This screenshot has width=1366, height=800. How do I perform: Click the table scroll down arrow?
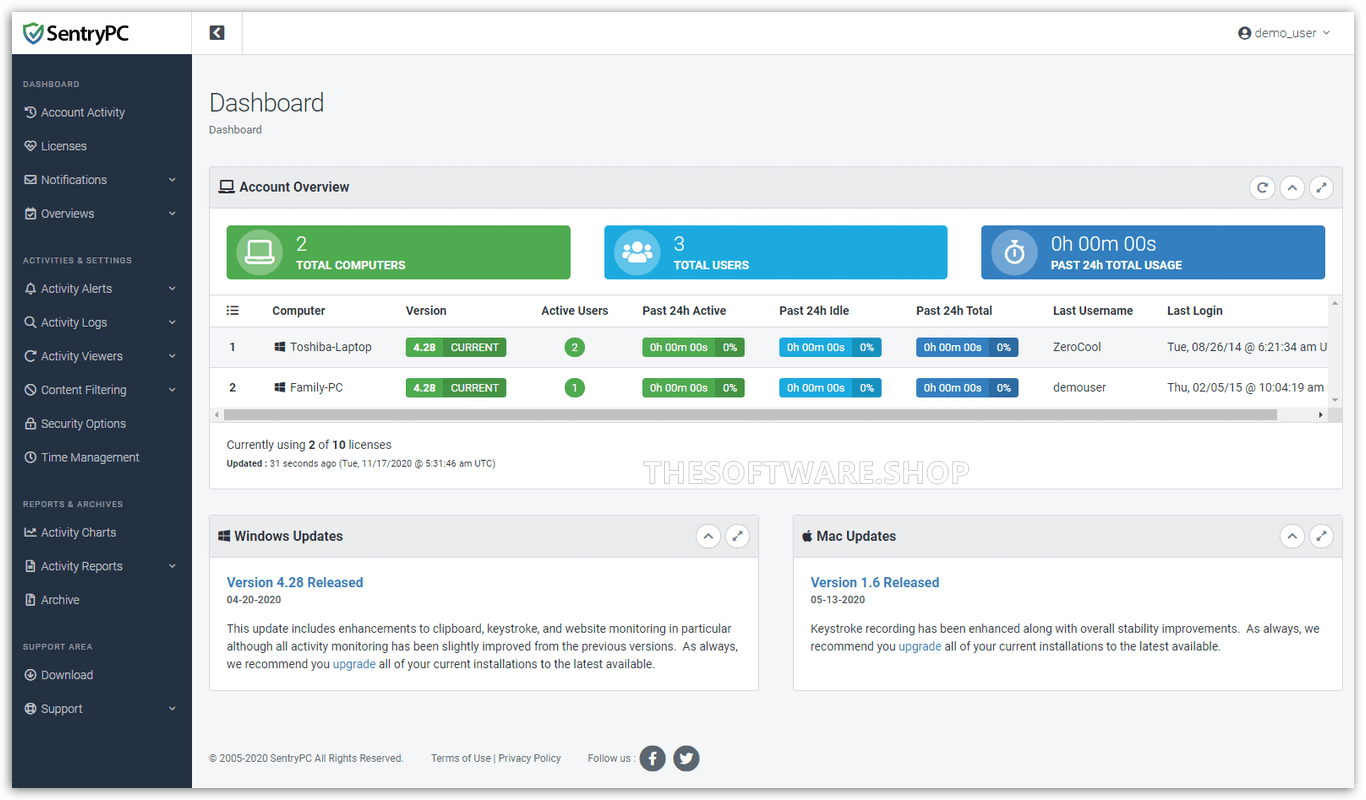point(1335,400)
